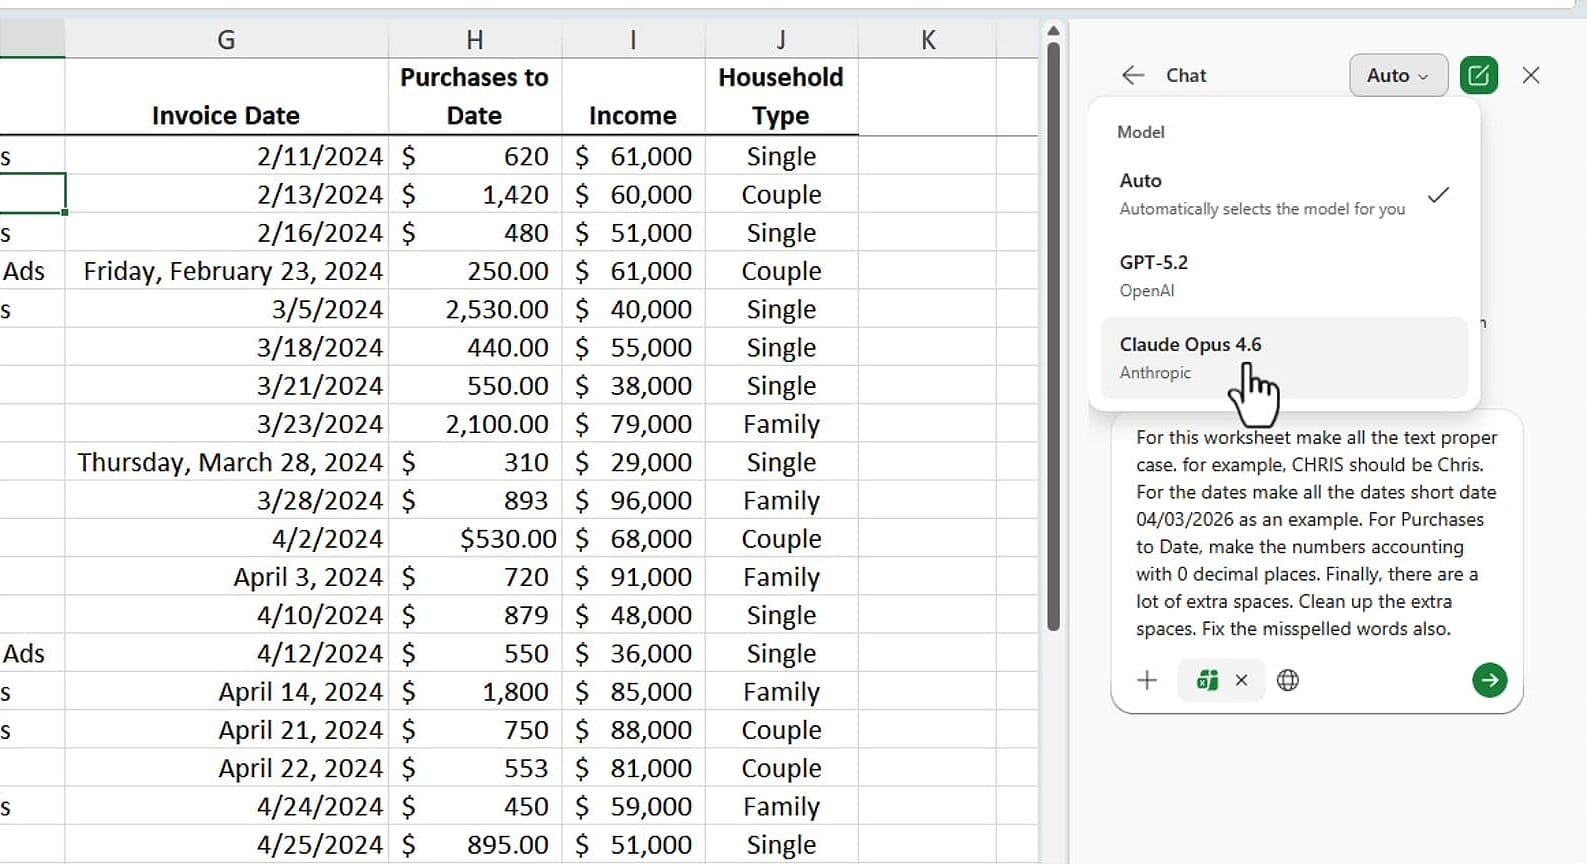Screen dimensions: 1587x864
Task: Click the Excel workbook attachment chip icon
Action: (1208, 680)
